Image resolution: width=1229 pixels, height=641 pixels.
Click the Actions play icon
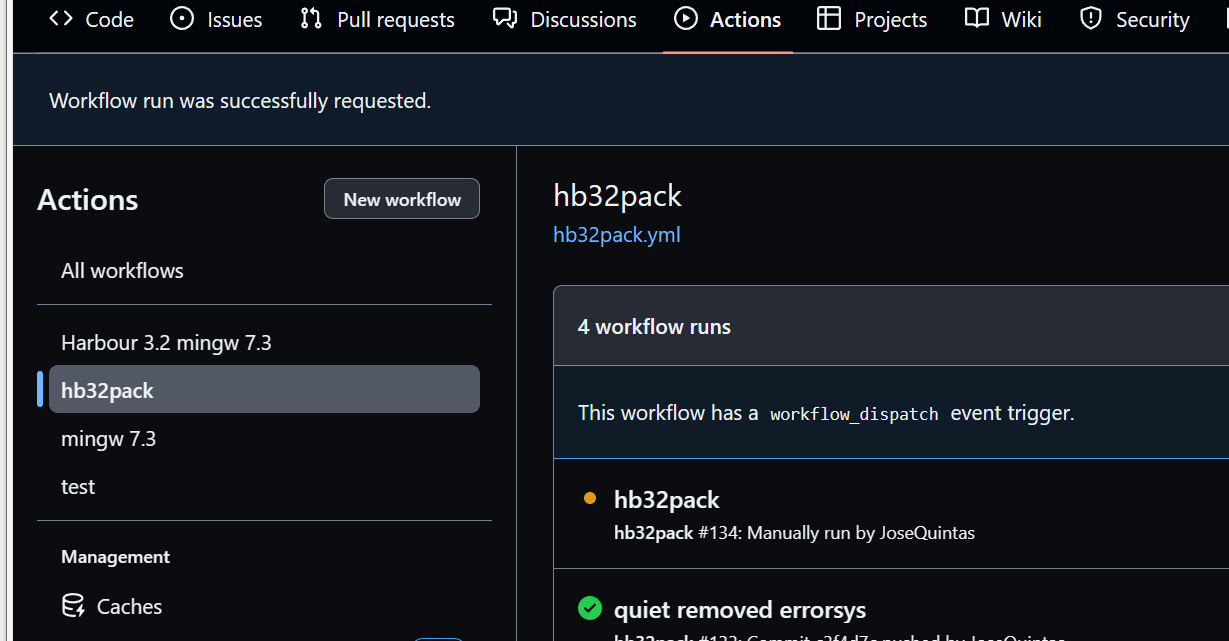(x=685, y=19)
